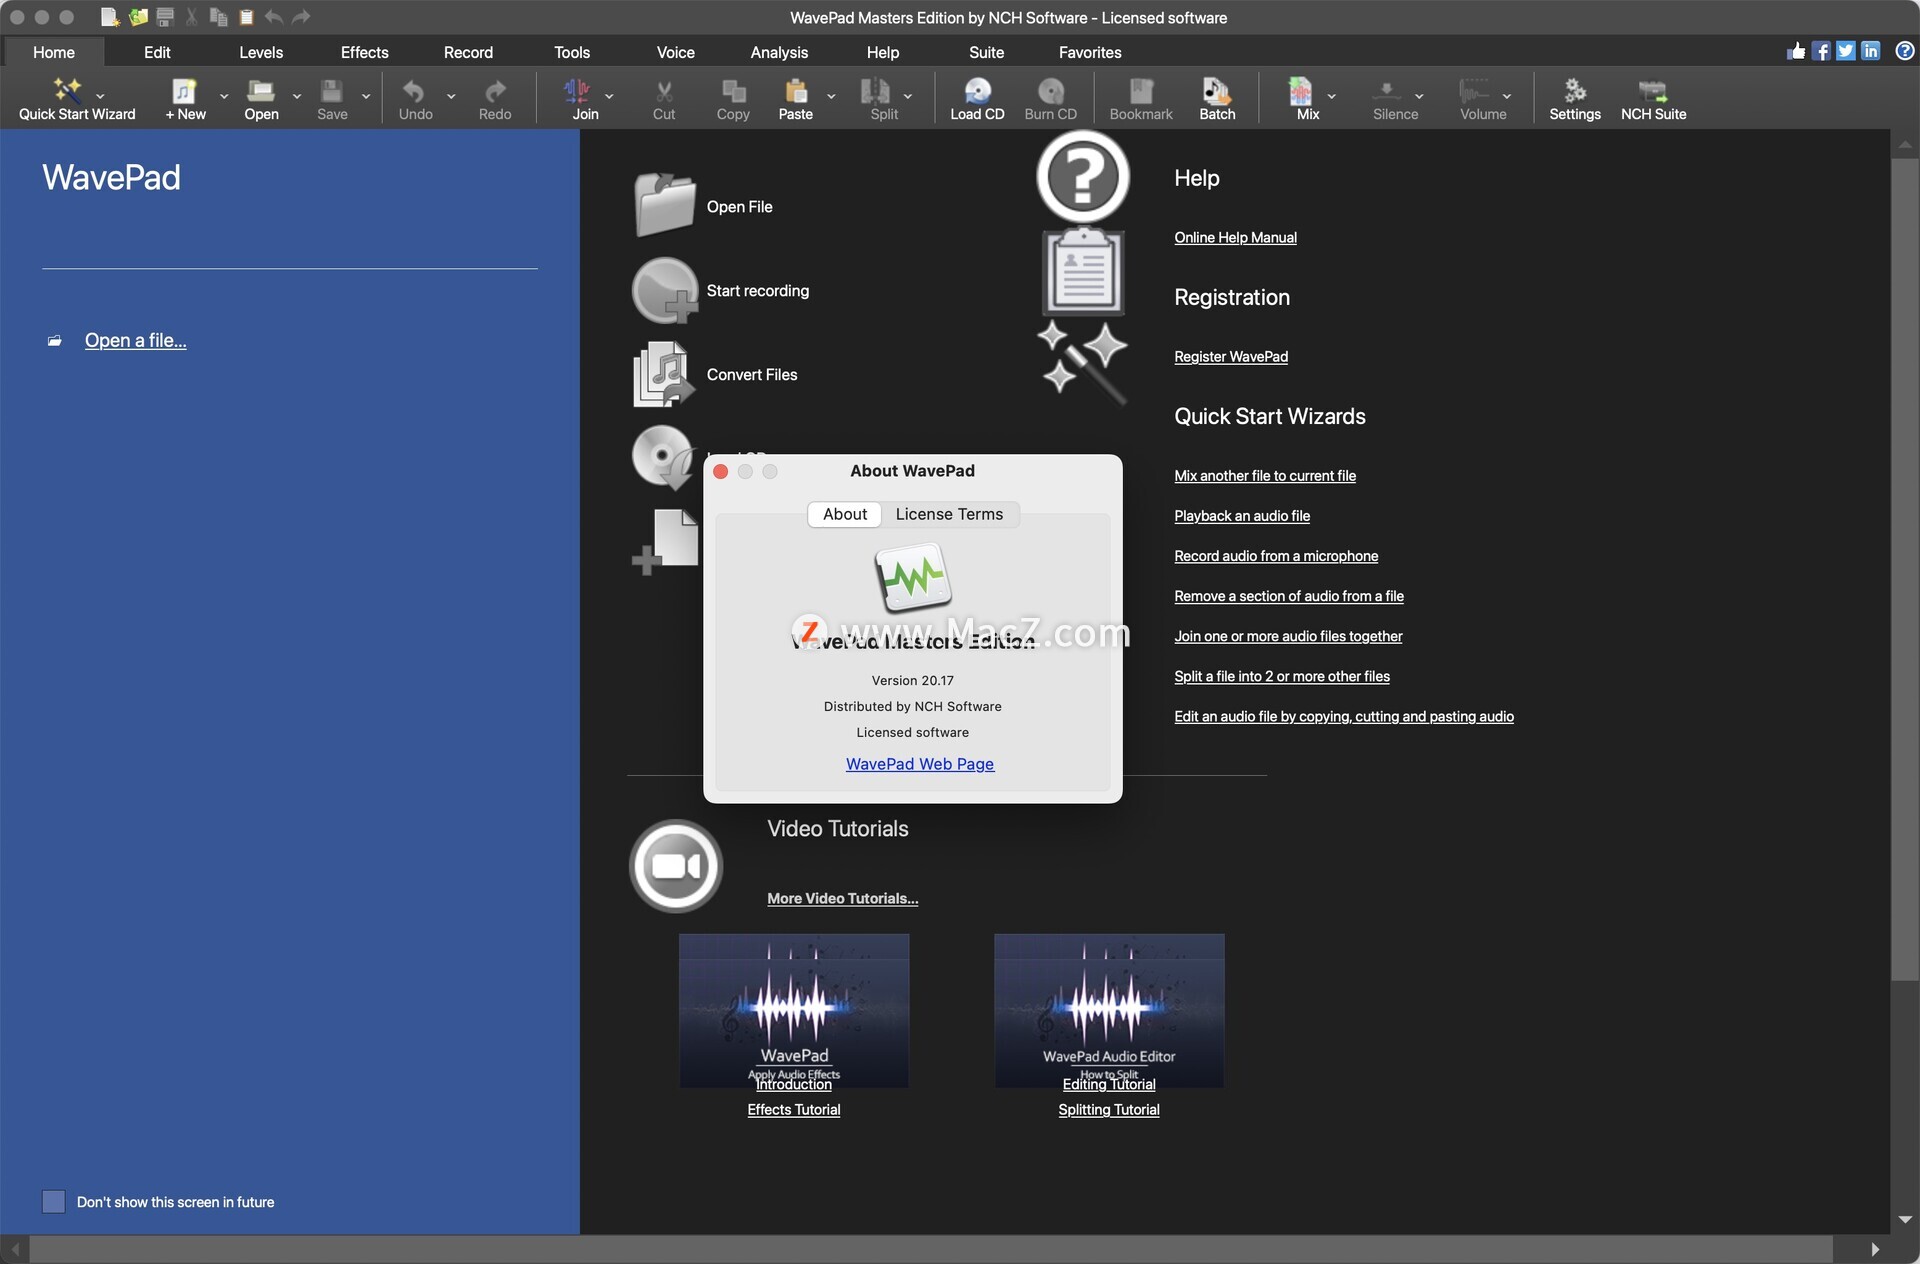
Task: Check "Don't show this screen in future"
Action: pos(54,1202)
